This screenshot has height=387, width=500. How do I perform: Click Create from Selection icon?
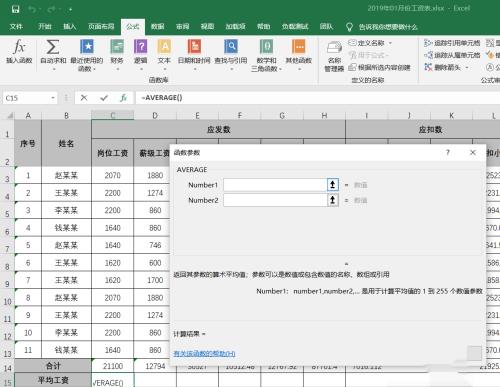point(352,67)
